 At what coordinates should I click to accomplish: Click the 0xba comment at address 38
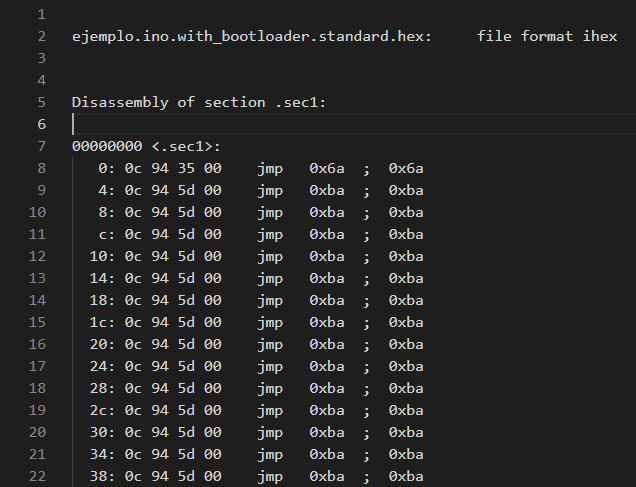[x=406, y=476]
